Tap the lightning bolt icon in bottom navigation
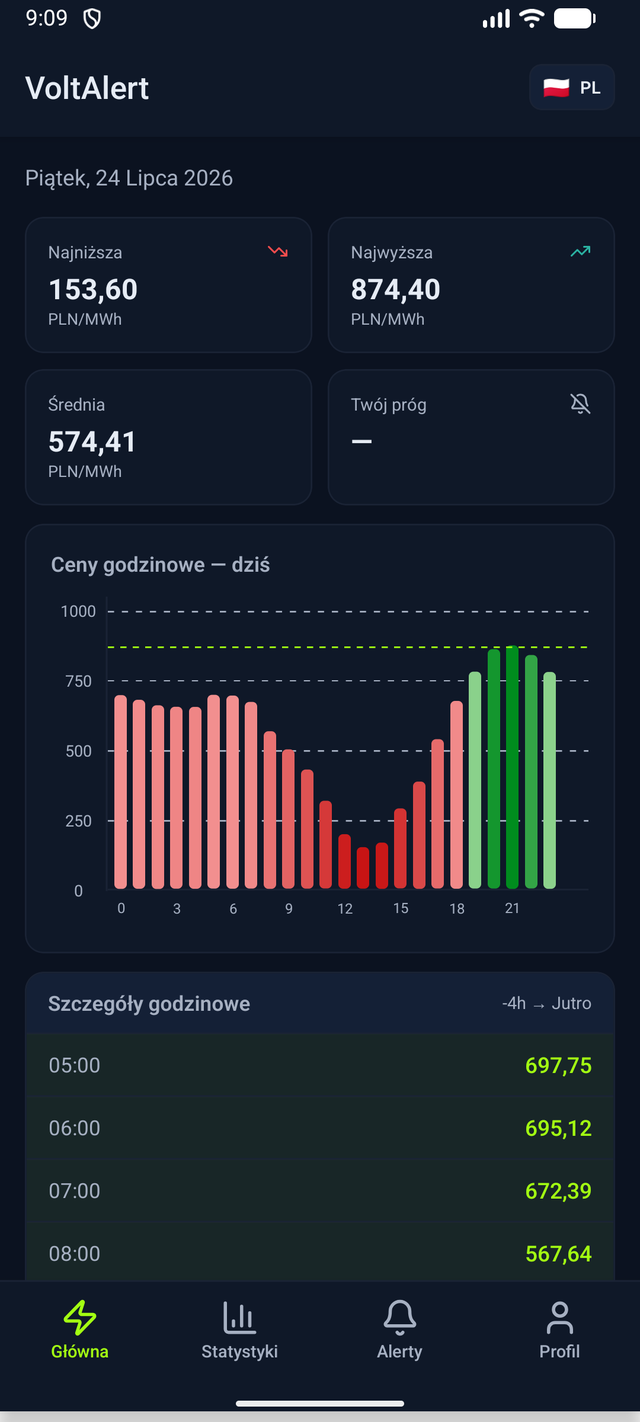Image resolution: width=640 pixels, height=1422 pixels. pos(80,1318)
